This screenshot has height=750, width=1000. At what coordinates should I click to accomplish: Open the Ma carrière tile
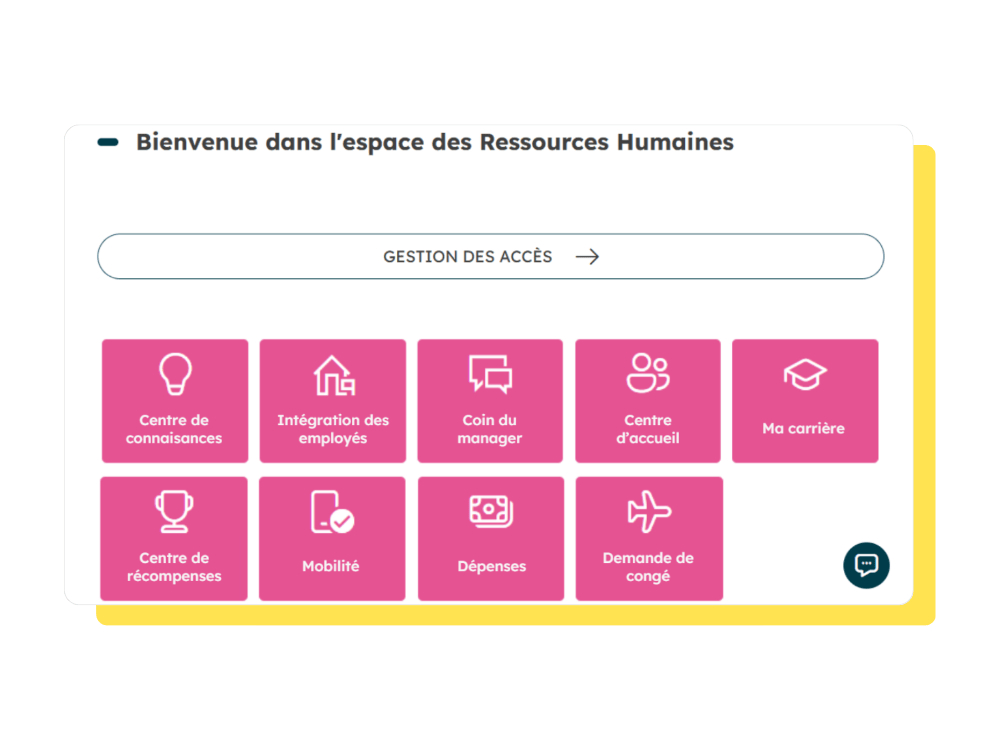tap(805, 400)
